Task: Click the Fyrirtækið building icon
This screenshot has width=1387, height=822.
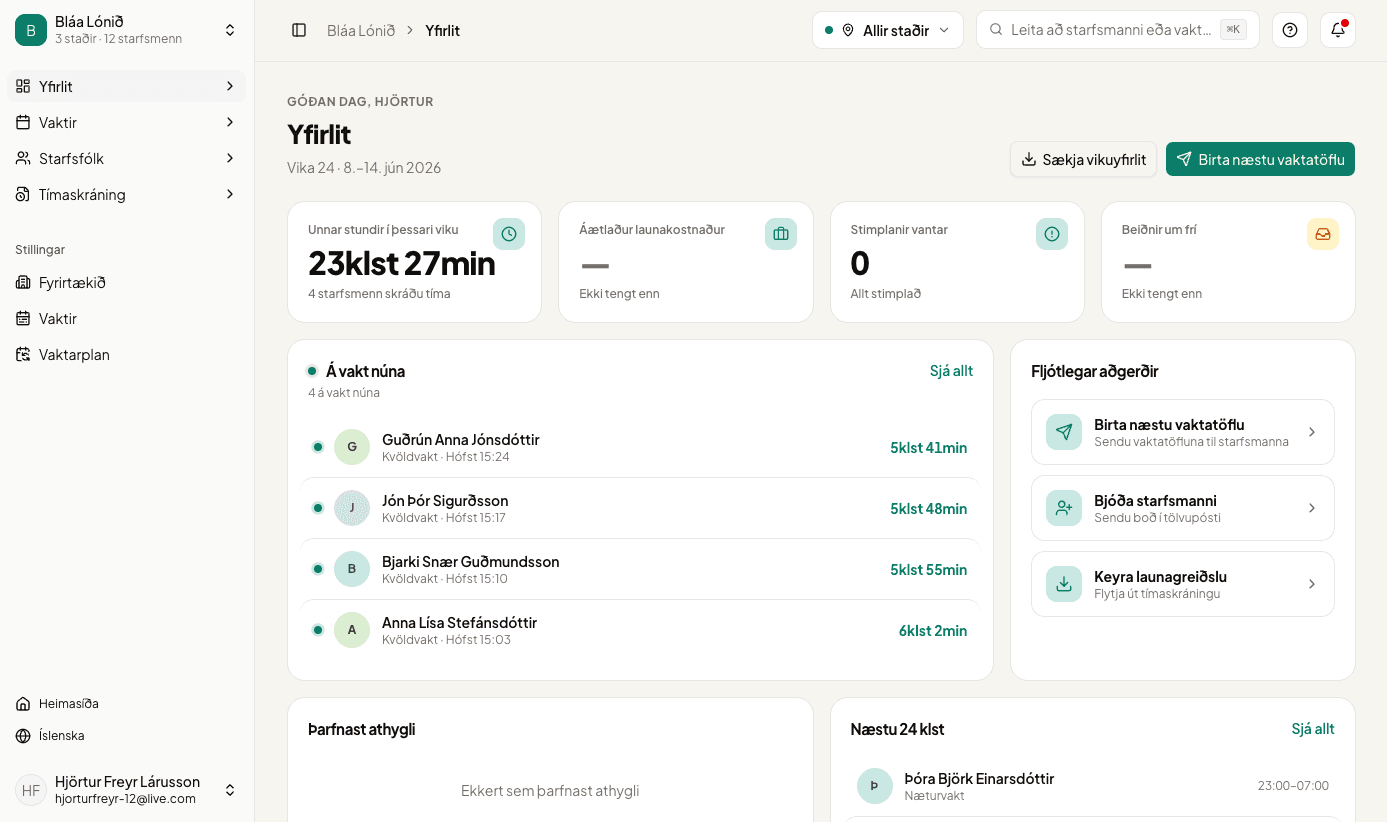Action: coord(23,283)
